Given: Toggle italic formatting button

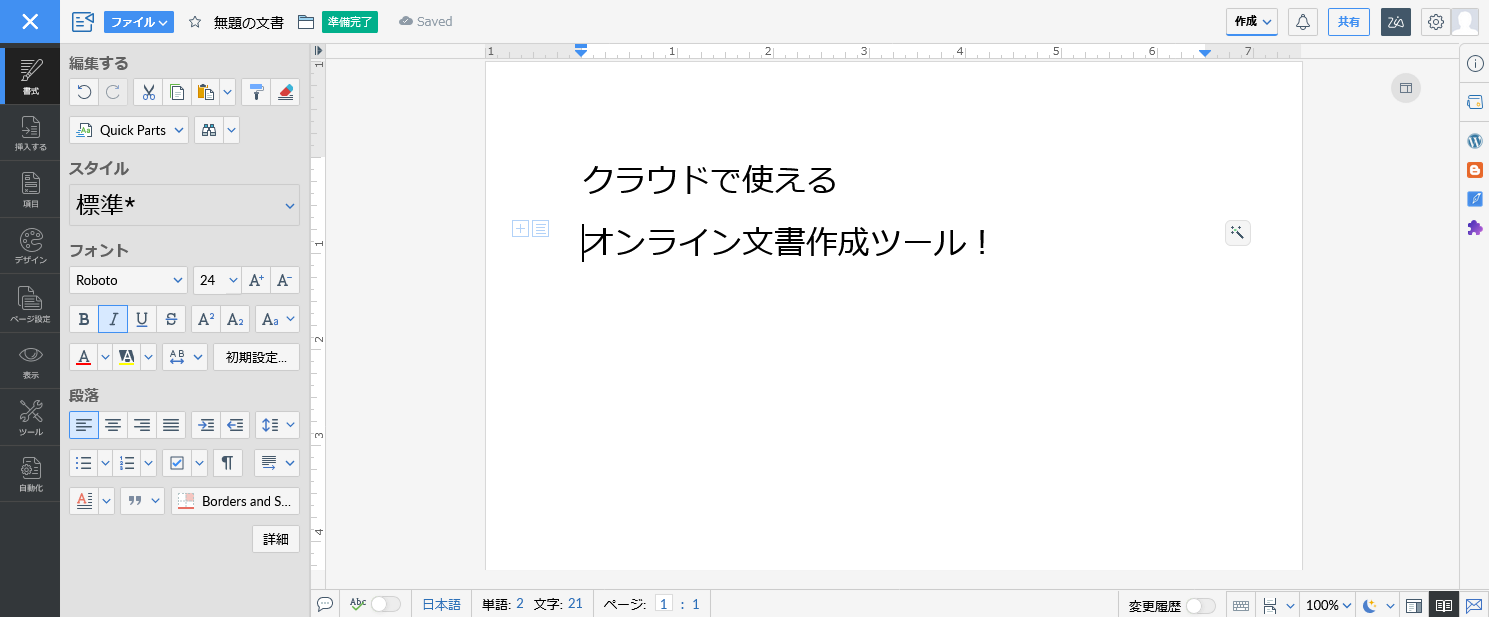Looking at the screenshot, I should point(113,320).
